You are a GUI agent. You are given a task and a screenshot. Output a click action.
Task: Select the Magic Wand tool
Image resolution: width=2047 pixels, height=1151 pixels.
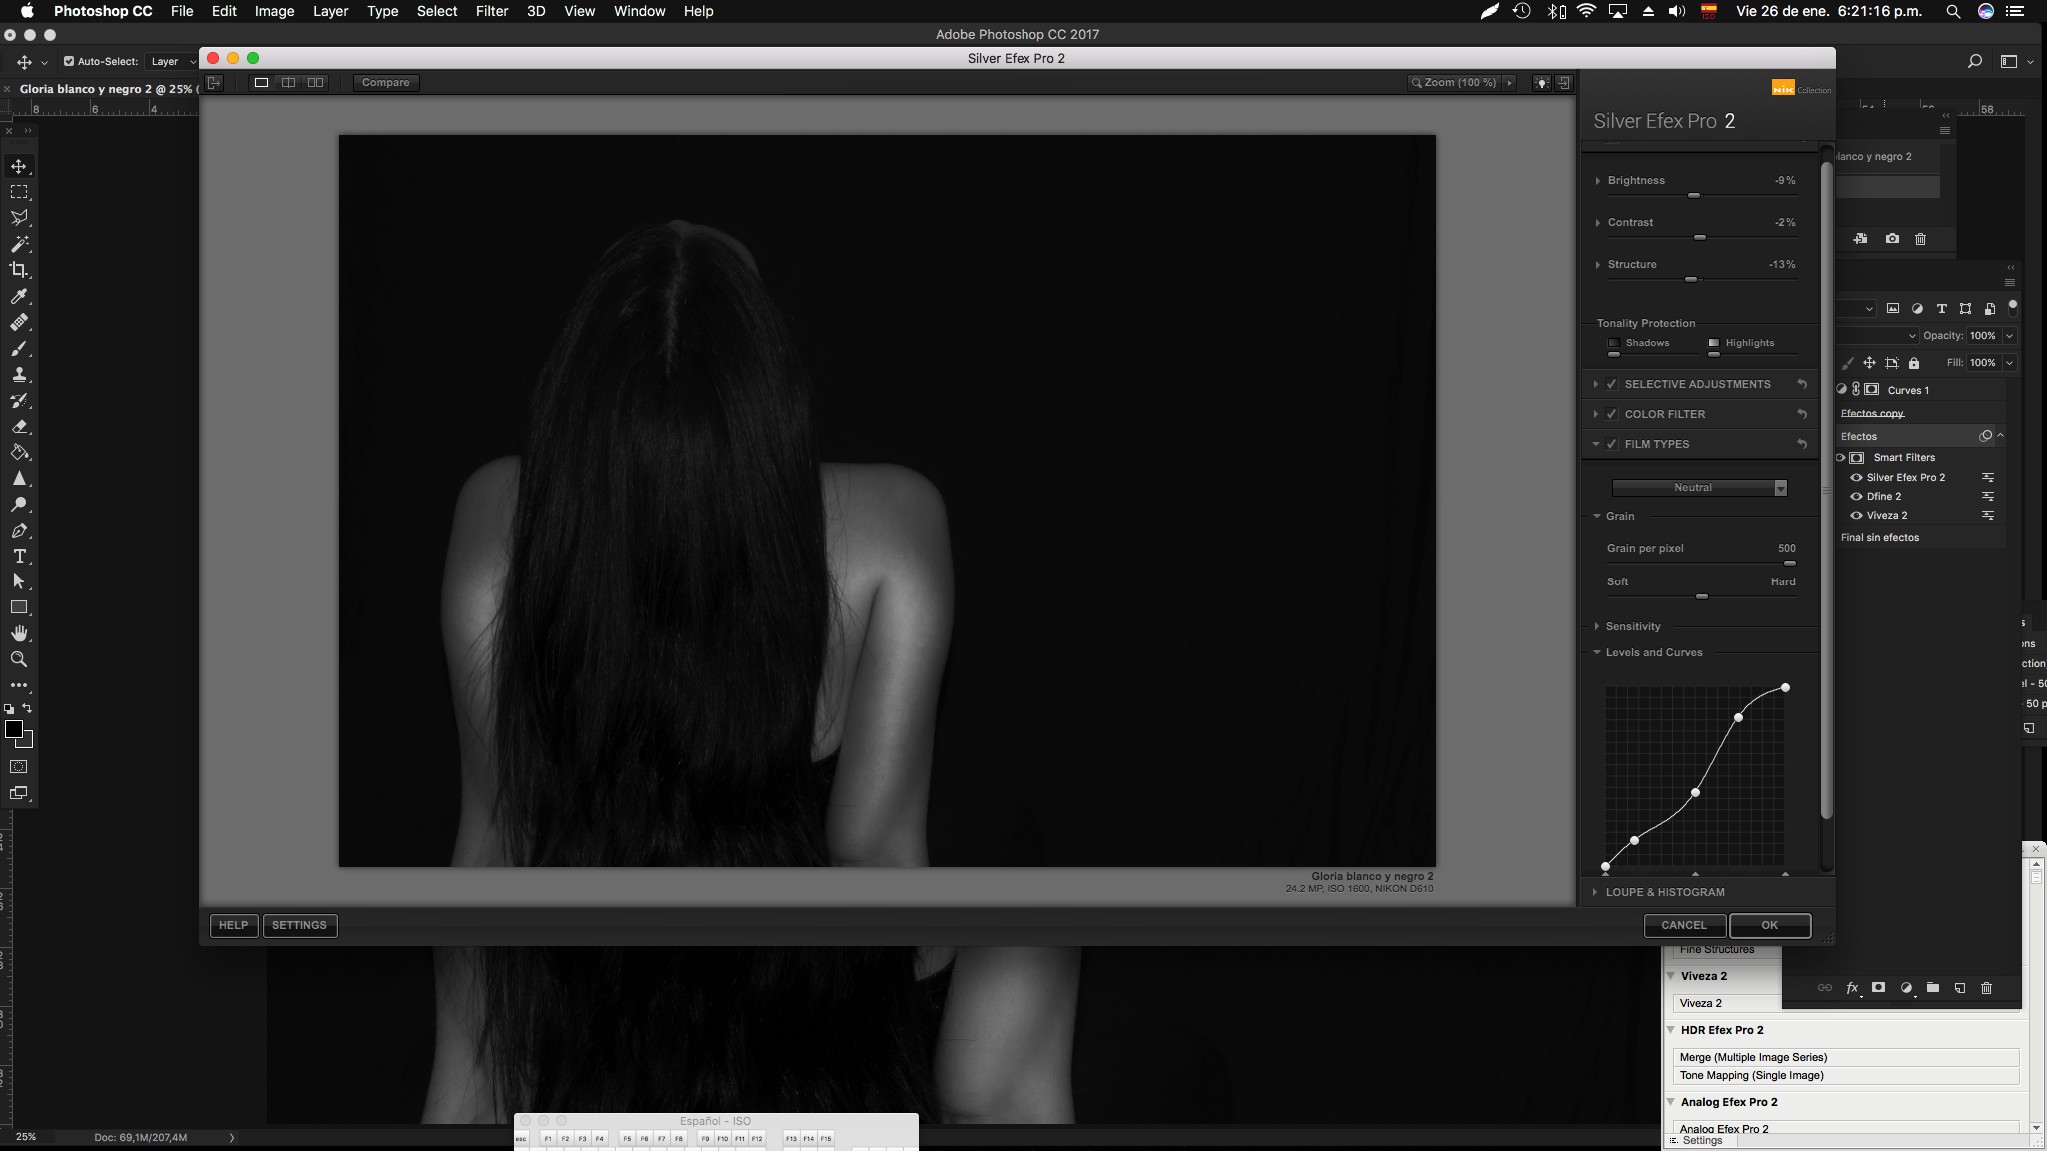point(19,244)
